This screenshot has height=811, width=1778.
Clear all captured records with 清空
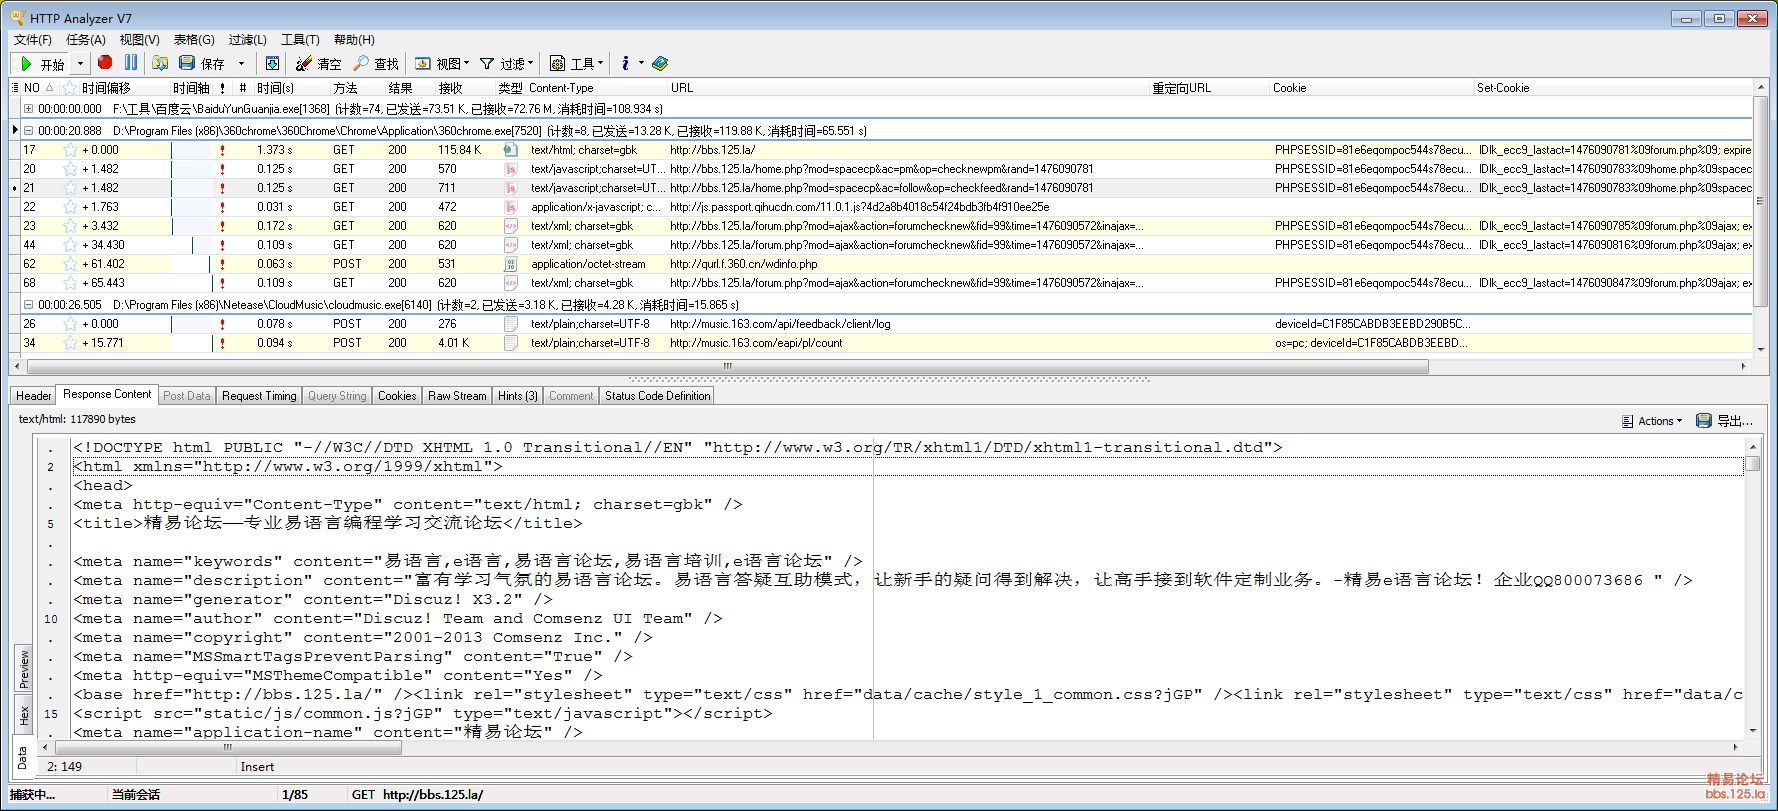pos(319,63)
